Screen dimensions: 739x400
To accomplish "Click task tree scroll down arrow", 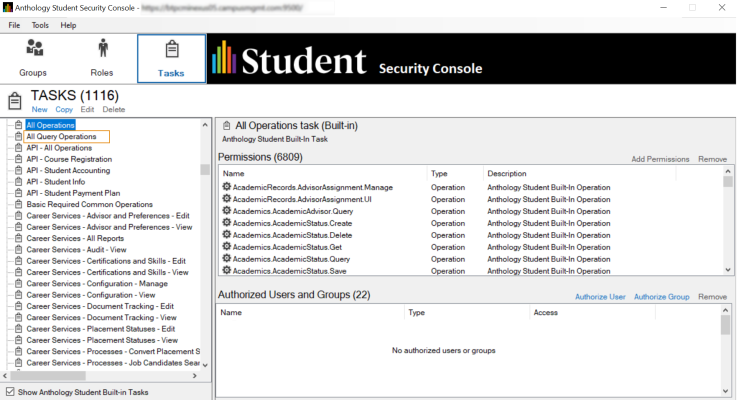I will tap(205, 365).
